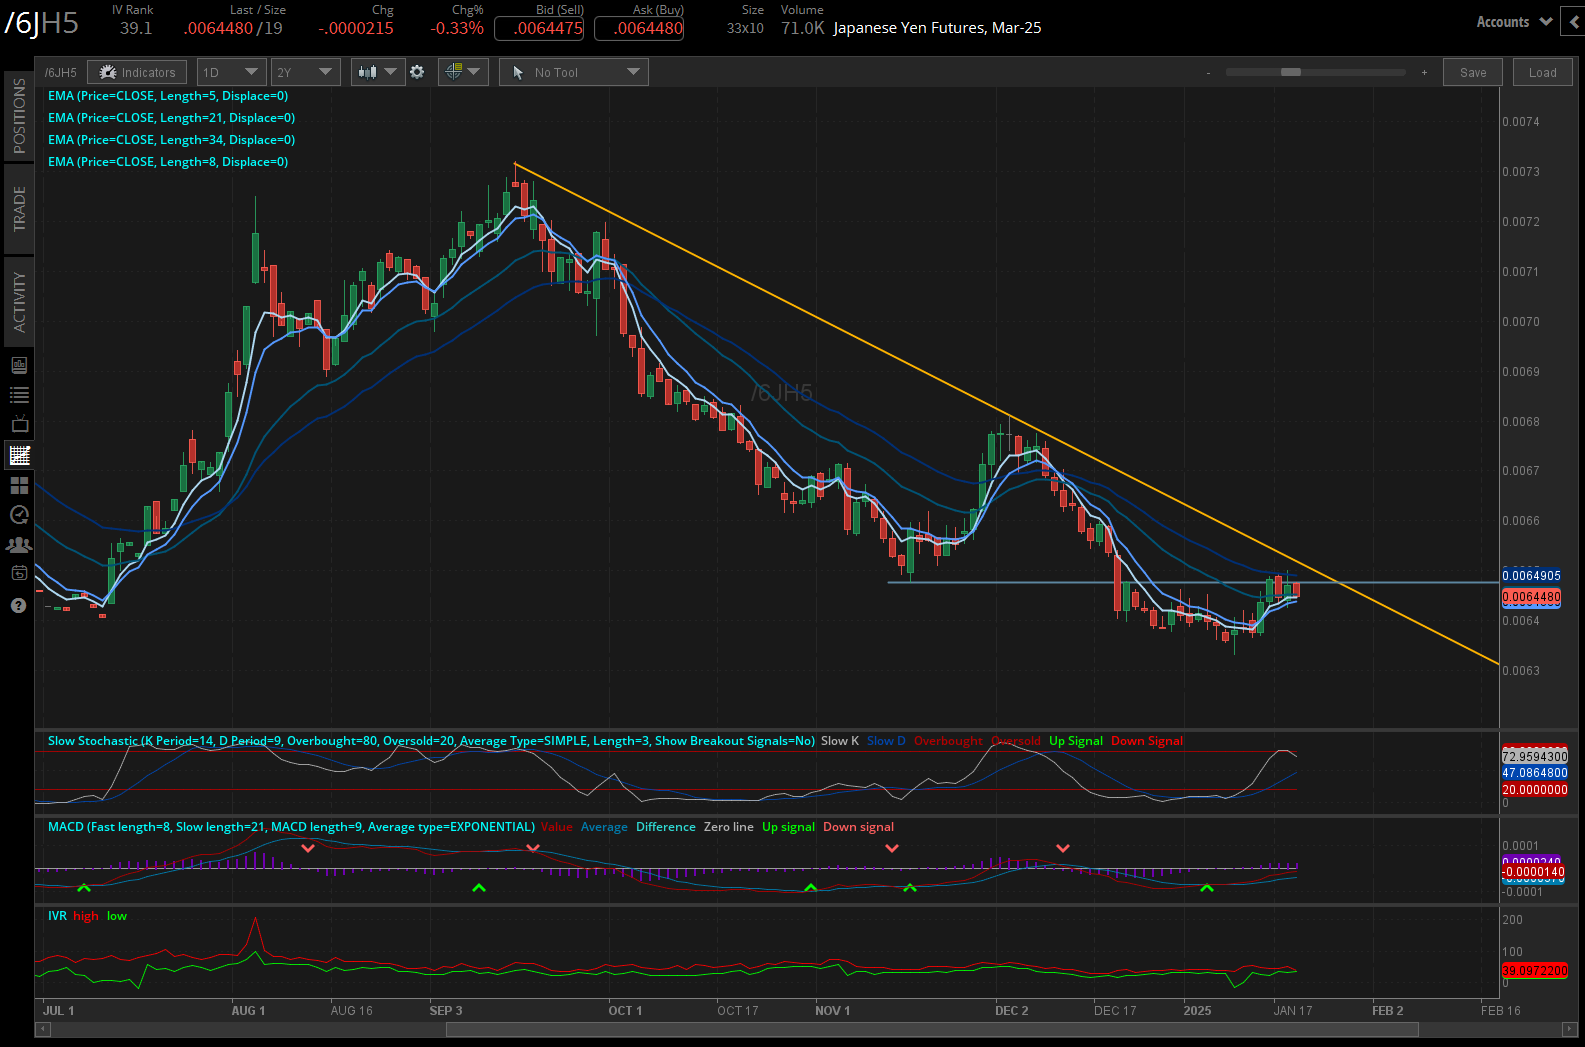Switch to the TRADE side tab

pyautogui.click(x=19, y=209)
